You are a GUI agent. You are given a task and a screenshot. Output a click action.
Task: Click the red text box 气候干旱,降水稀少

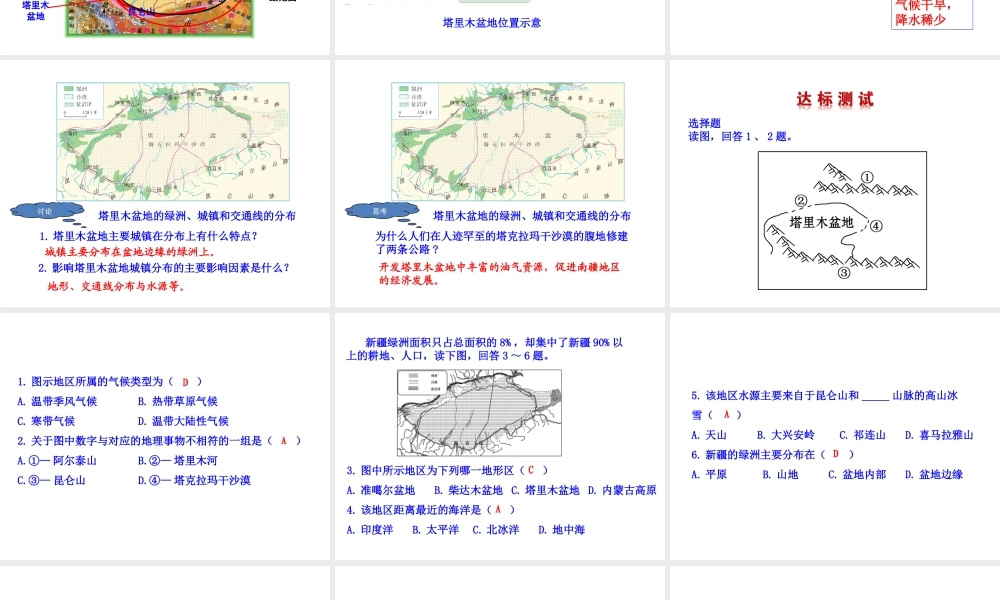pyautogui.click(x=932, y=14)
